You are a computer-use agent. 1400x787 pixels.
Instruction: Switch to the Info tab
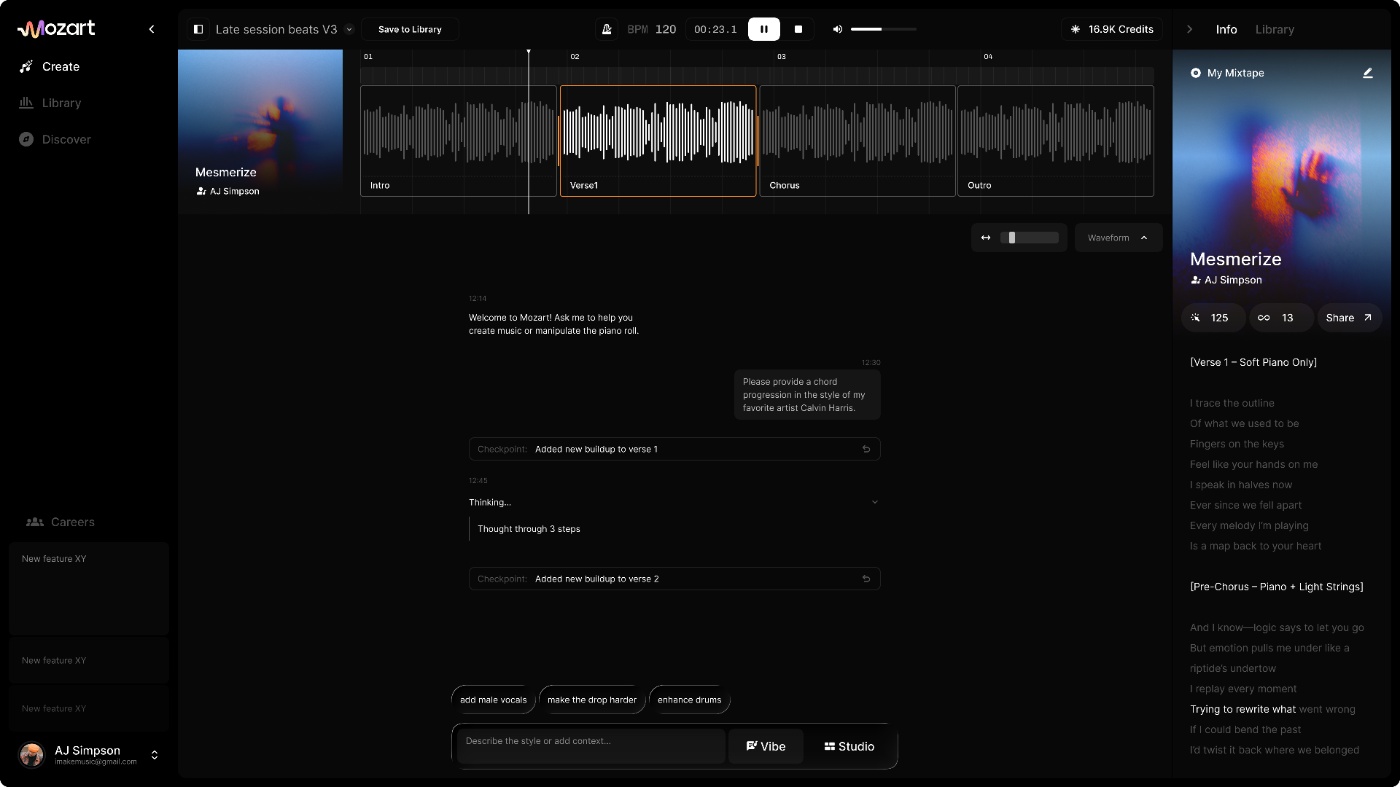(1226, 29)
